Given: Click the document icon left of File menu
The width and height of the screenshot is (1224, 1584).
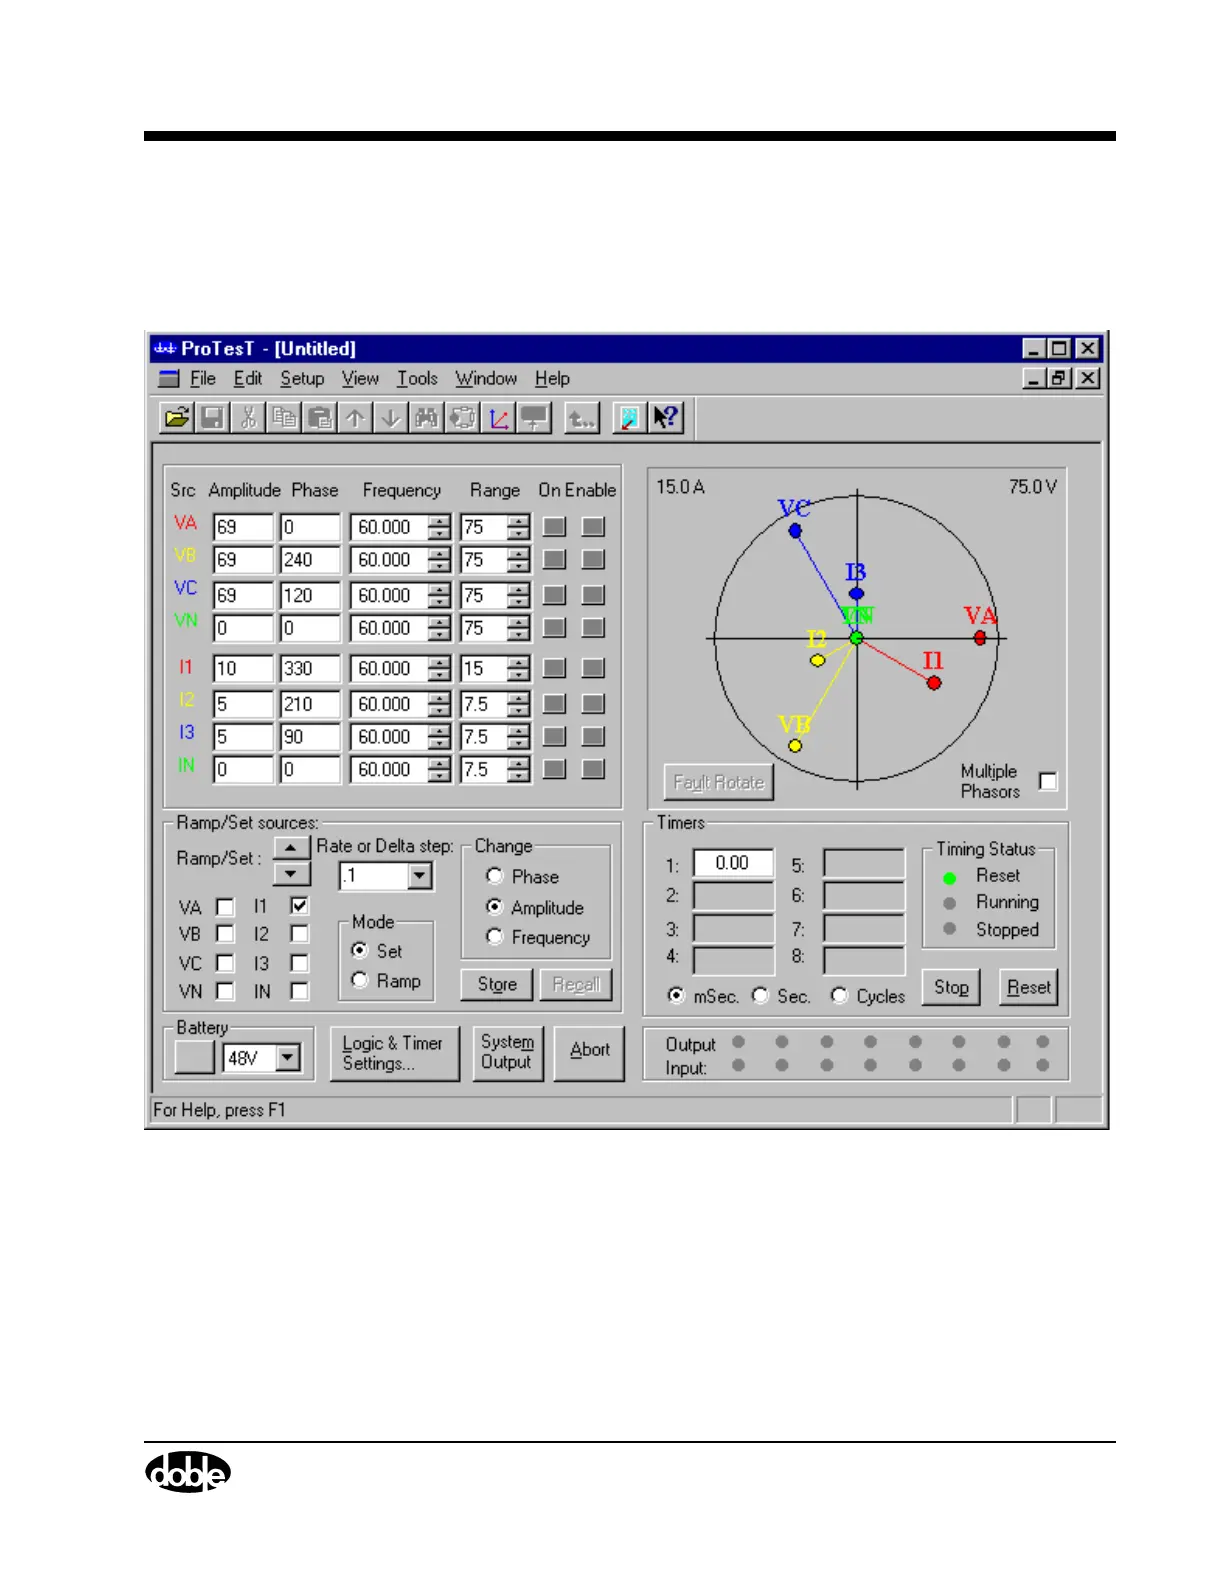Looking at the screenshot, I should (x=169, y=379).
